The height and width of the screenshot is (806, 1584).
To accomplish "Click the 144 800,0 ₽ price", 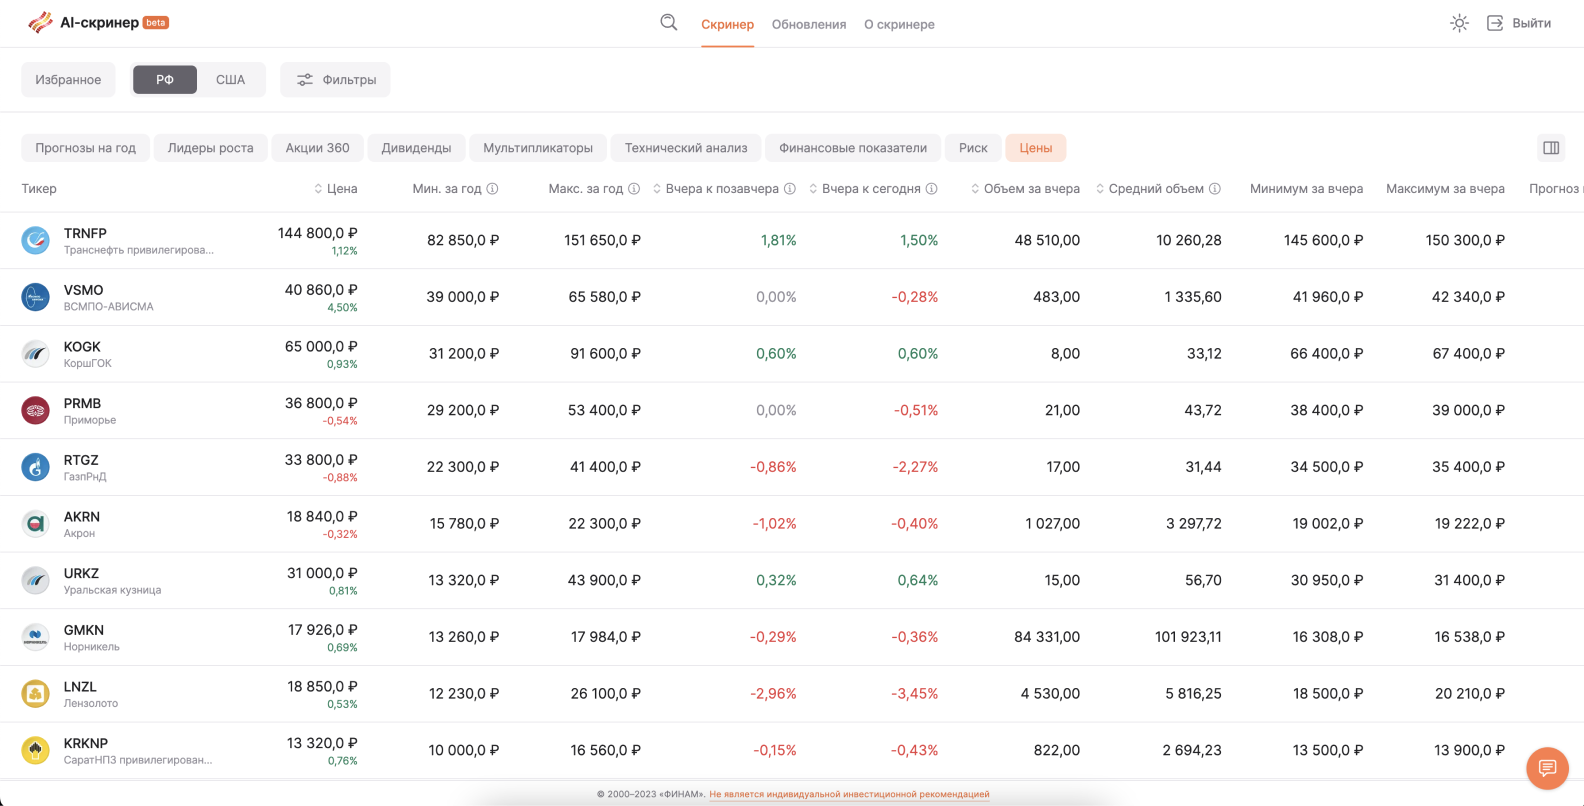I will [x=318, y=233].
